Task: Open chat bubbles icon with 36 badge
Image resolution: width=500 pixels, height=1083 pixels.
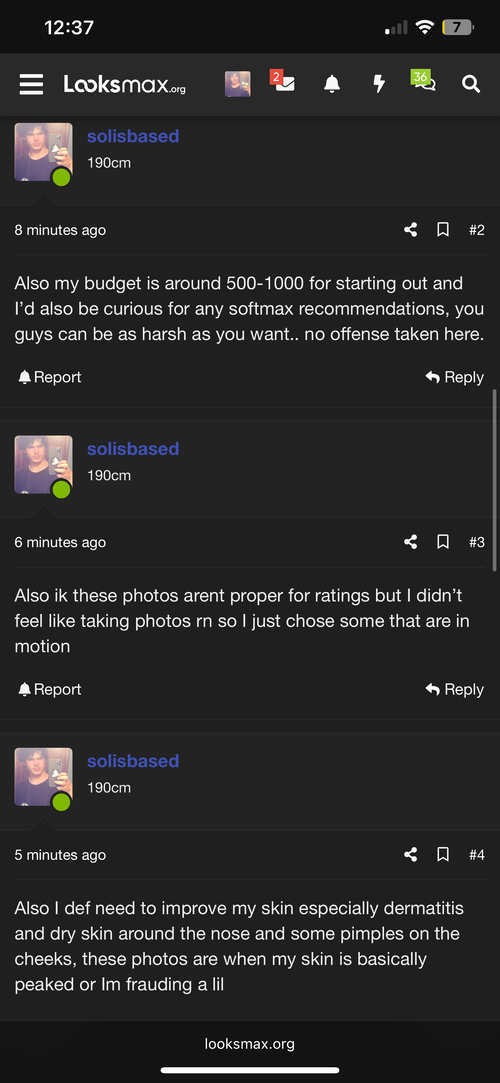Action: click(x=423, y=82)
